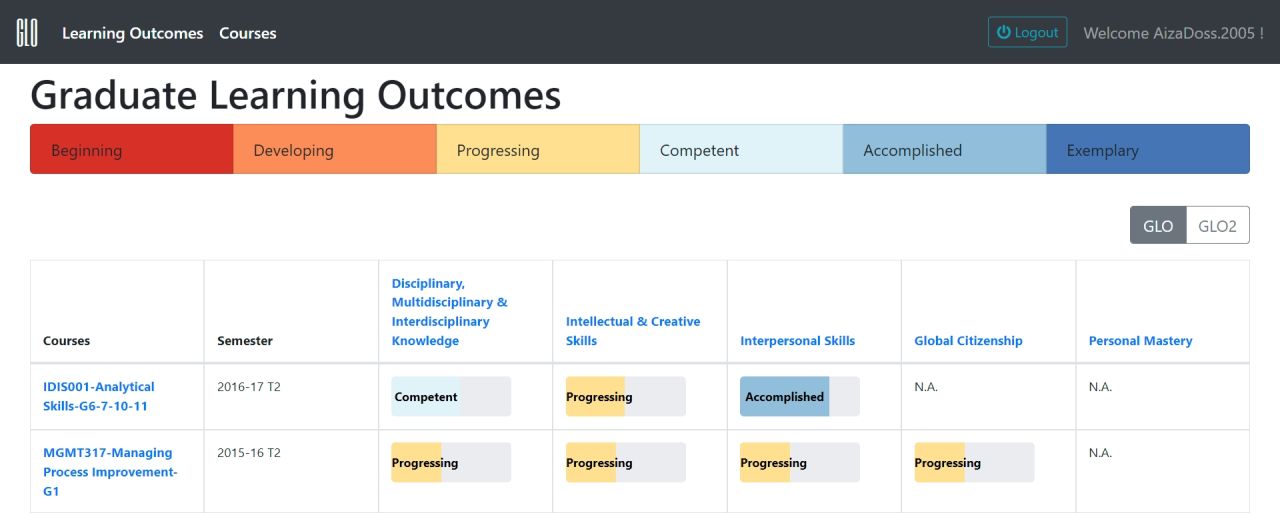Image resolution: width=1280 pixels, height=515 pixels.
Task: Open MGMT317-Managing Process Improvement course link
Action: (x=110, y=472)
